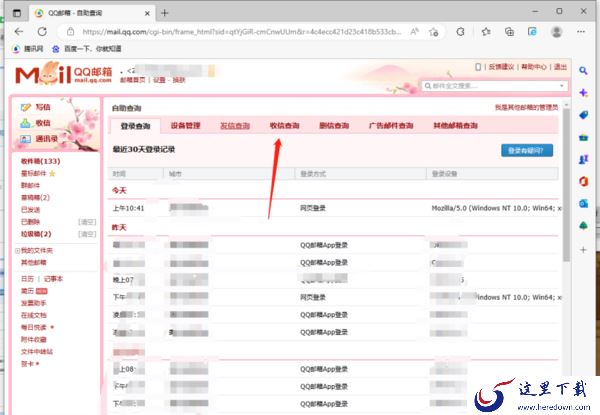Switch to the 发信查询 tab
This screenshot has height=415, width=600.
[x=235, y=126]
